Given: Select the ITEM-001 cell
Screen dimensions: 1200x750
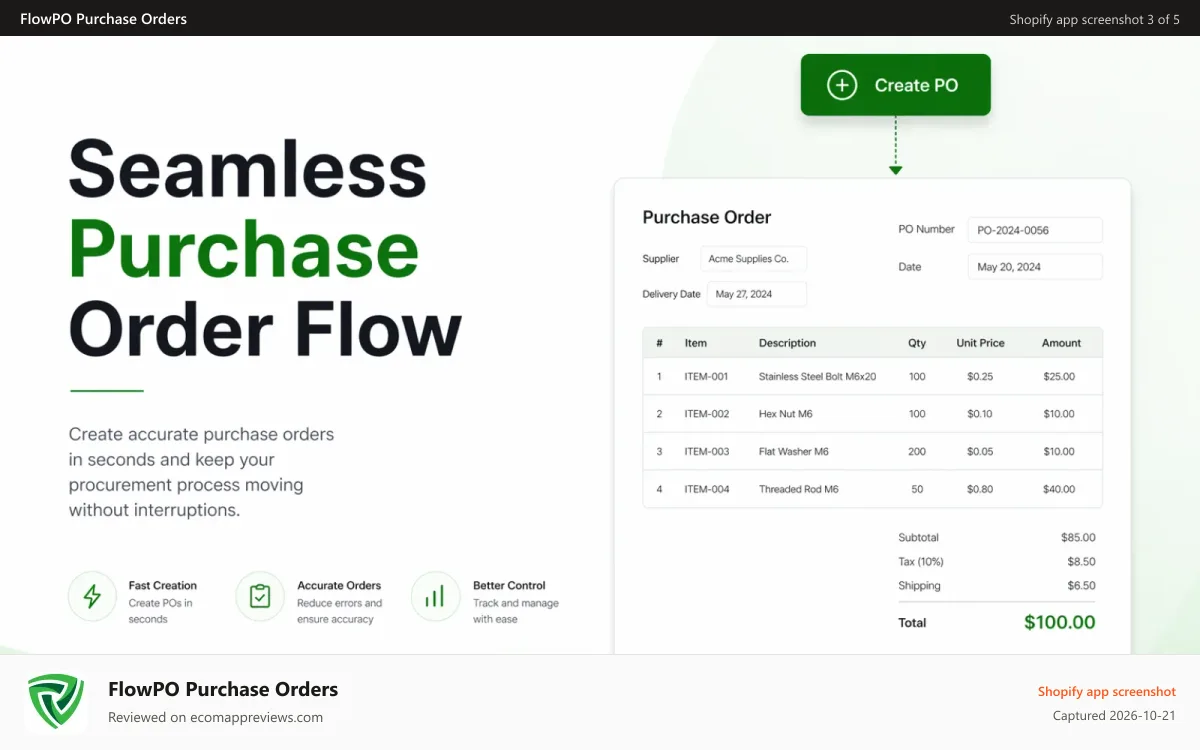Looking at the screenshot, I should pyautogui.click(x=706, y=377).
